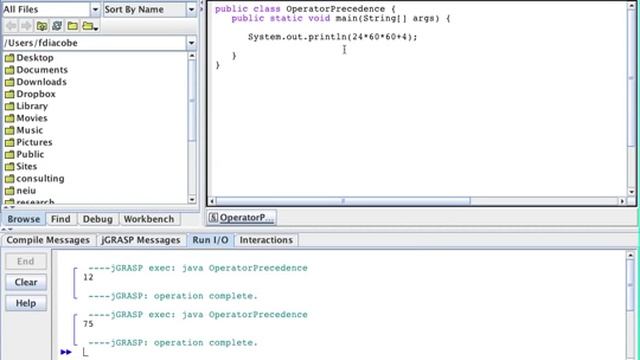Open the Run I/O tab

point(211,240)
